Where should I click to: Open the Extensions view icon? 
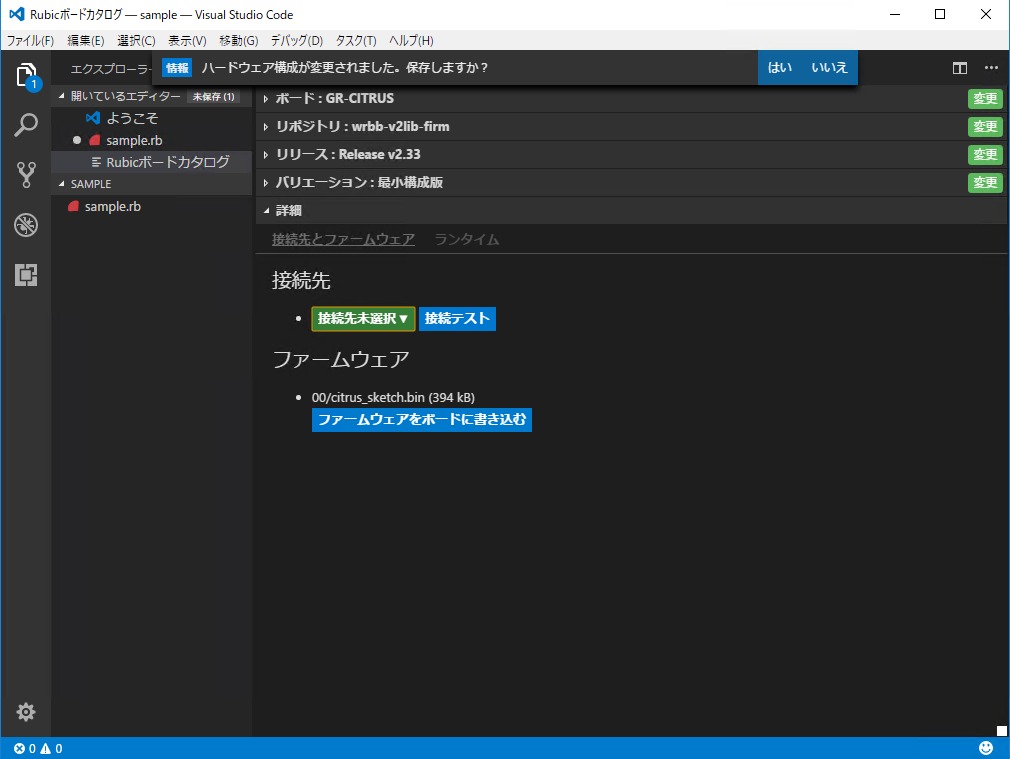(x=26, y=275)
